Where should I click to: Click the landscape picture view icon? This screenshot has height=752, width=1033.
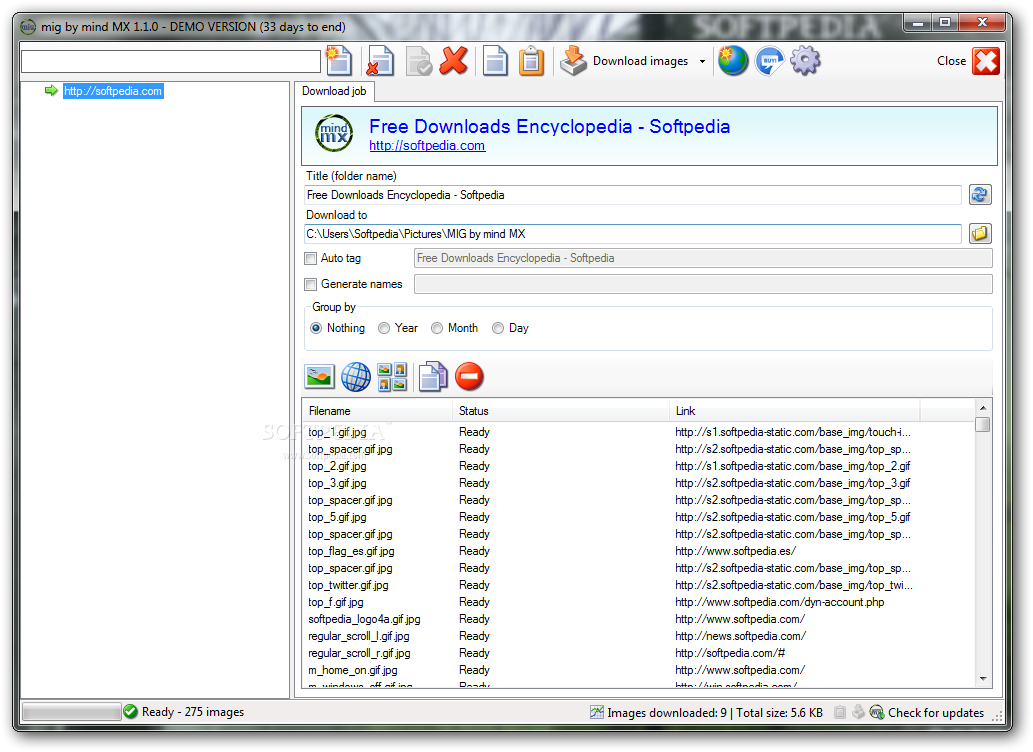click(x=320, y=377)
